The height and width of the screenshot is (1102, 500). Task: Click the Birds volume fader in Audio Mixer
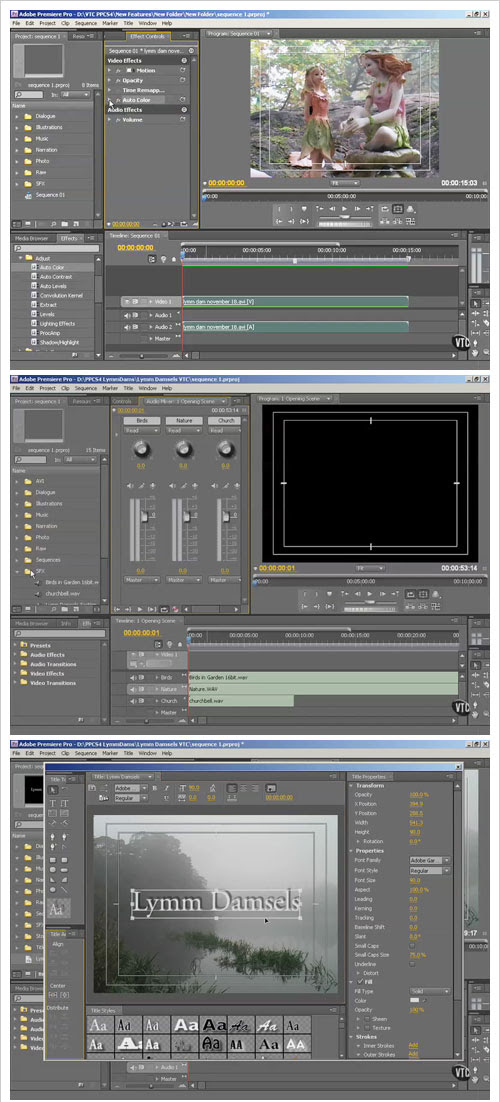pyautogui.click(x=145, y=517)
